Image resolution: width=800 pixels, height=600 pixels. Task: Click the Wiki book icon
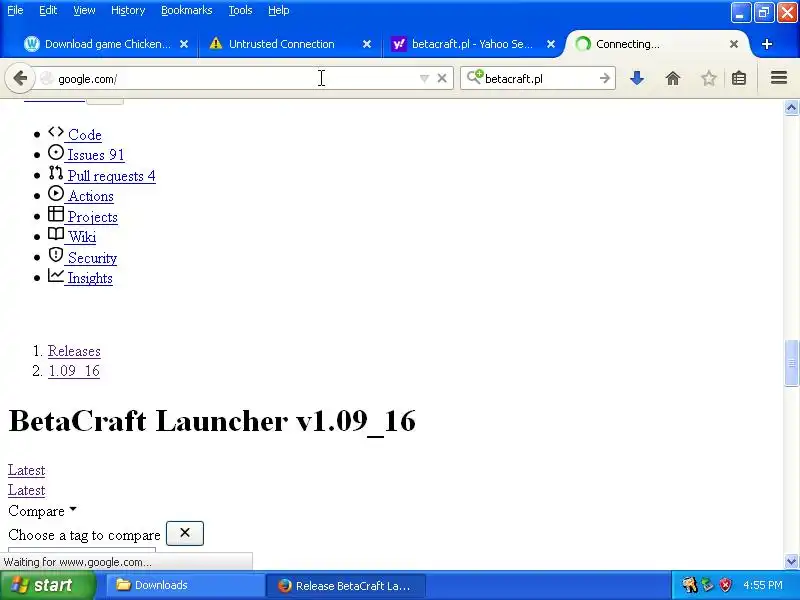pos(56,234)
